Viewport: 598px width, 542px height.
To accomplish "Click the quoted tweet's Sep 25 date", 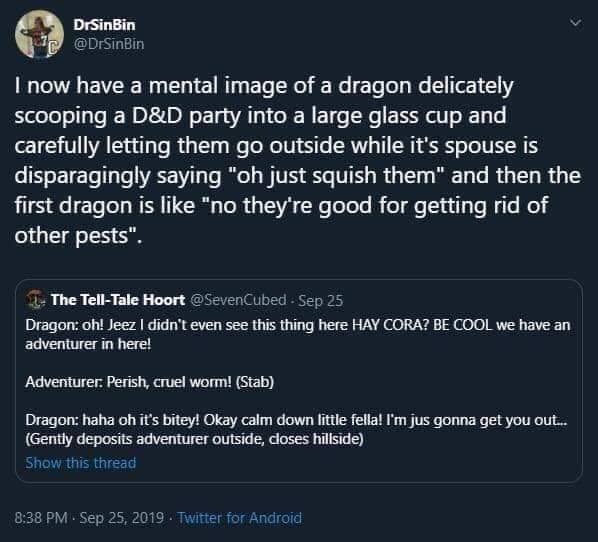I will (321, 301).
